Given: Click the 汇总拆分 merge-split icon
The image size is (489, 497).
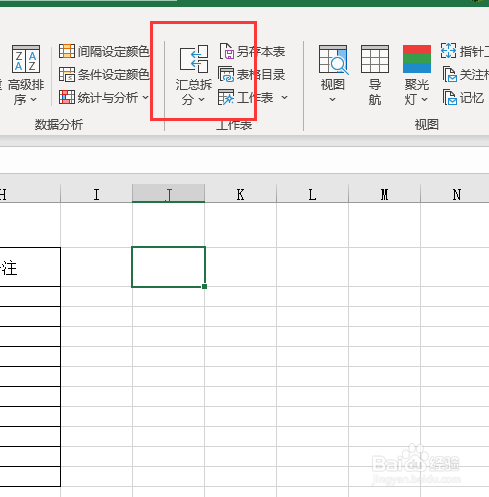Looking at the screenshot, I should coord(194,59).
